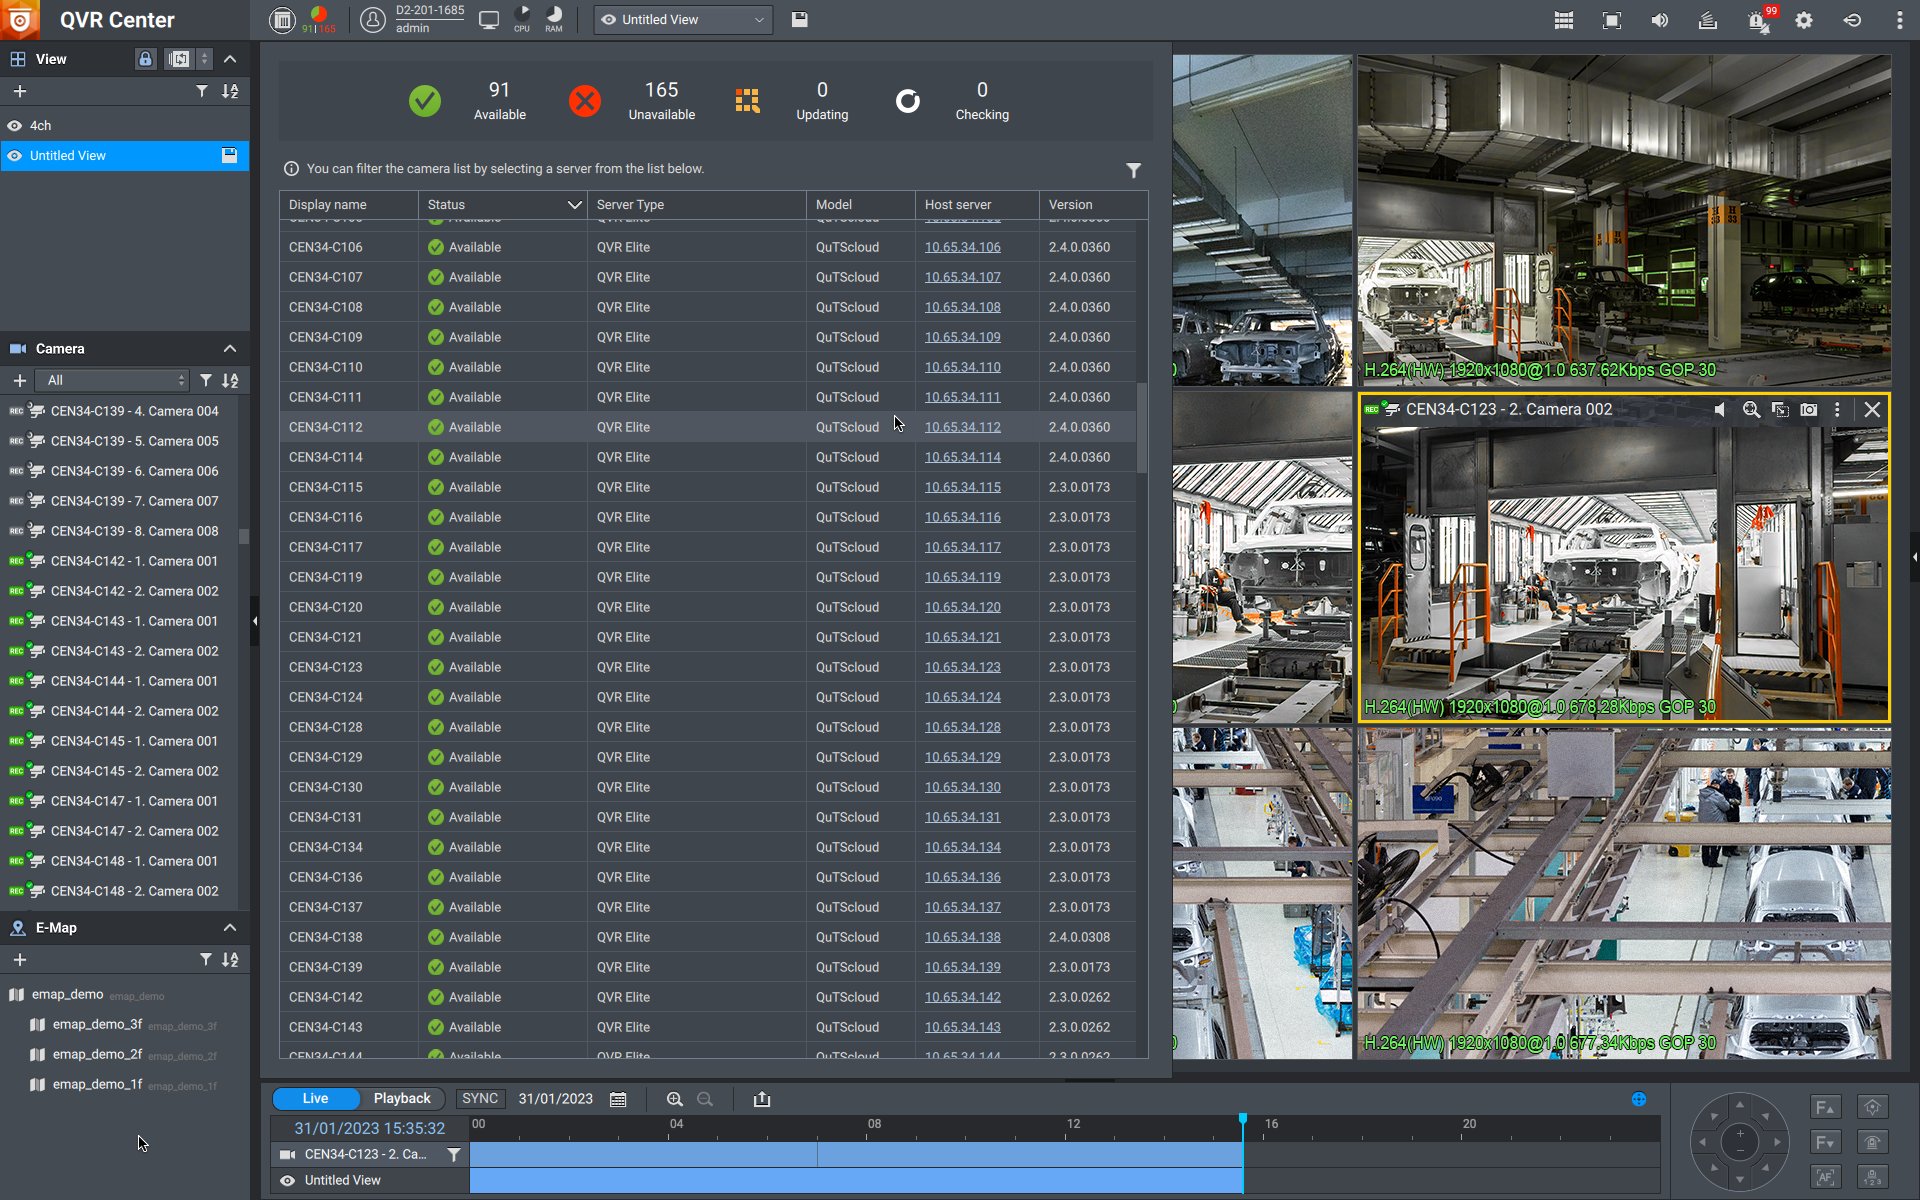Switch to Playback mode
This screenshot has height=1200, width=1920.
coord(402,1098)
